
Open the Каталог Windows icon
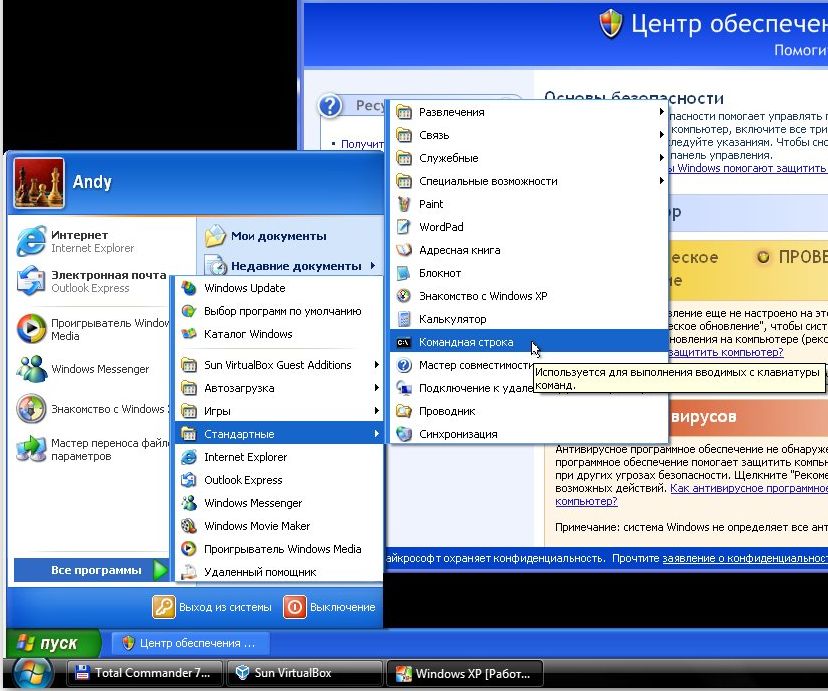pyautogui.click(x=189, y=334)
